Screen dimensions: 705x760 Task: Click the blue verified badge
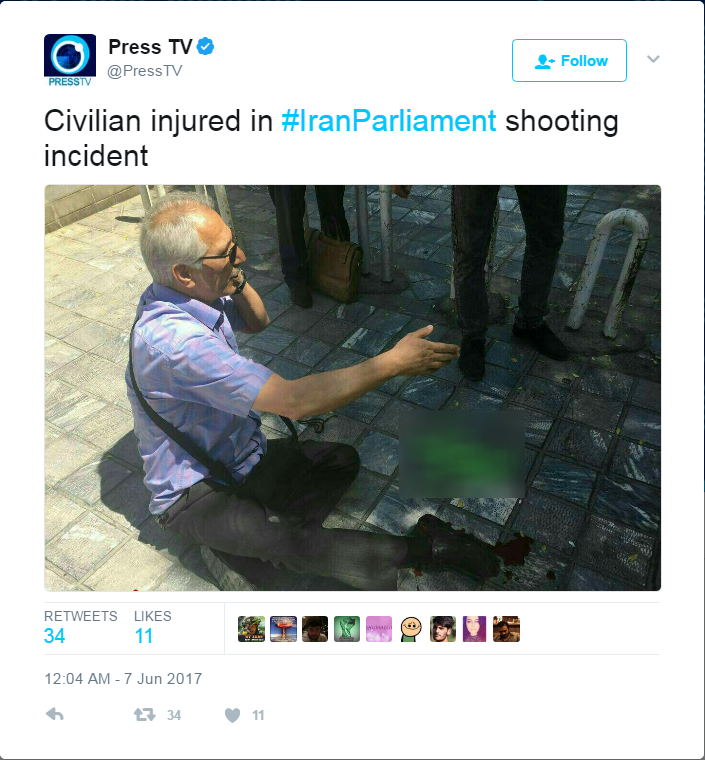pos(205,47)
